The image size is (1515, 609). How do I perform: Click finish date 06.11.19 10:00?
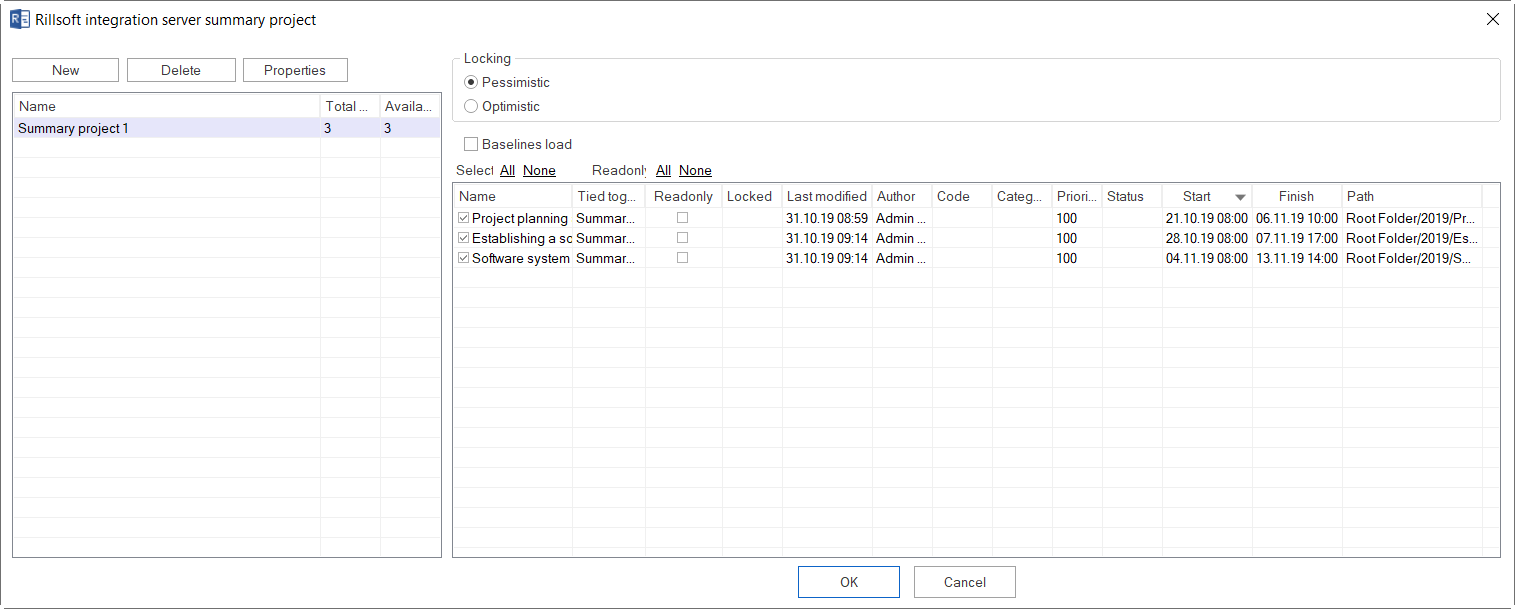[x=1297, y=218]
